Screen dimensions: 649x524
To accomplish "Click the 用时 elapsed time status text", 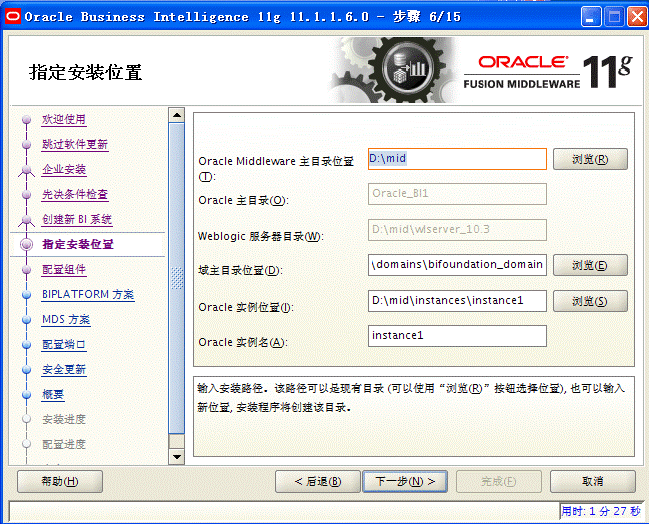I will (601, 511).
